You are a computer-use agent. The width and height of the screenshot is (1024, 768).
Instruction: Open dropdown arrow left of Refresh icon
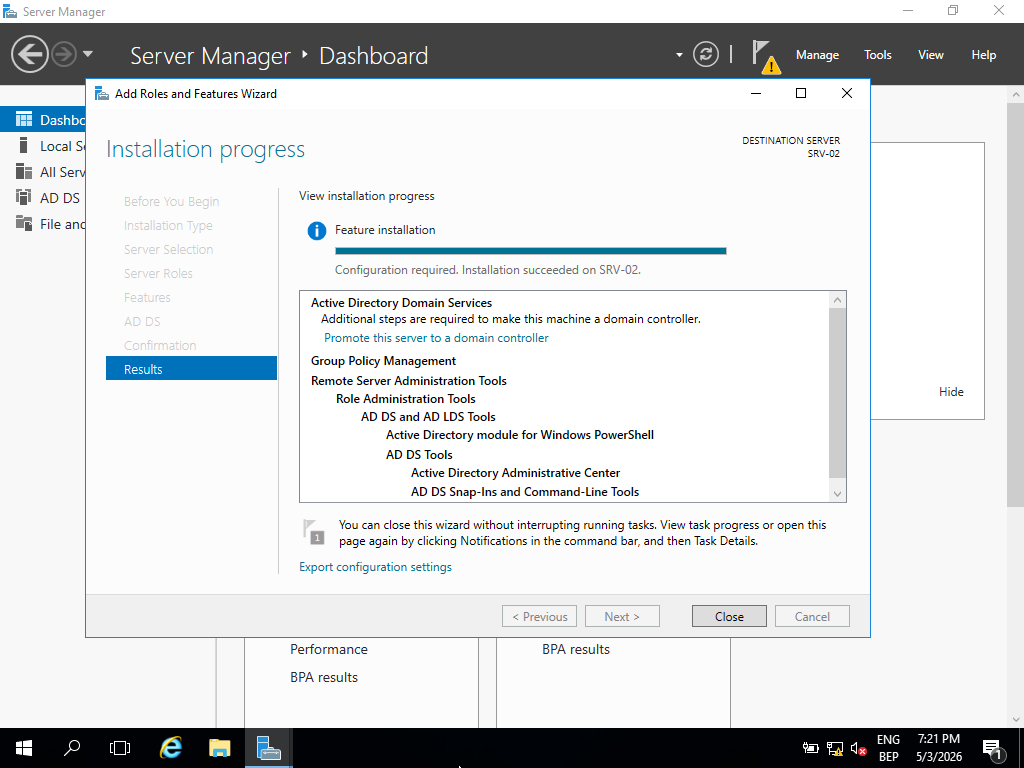(679, 55)
